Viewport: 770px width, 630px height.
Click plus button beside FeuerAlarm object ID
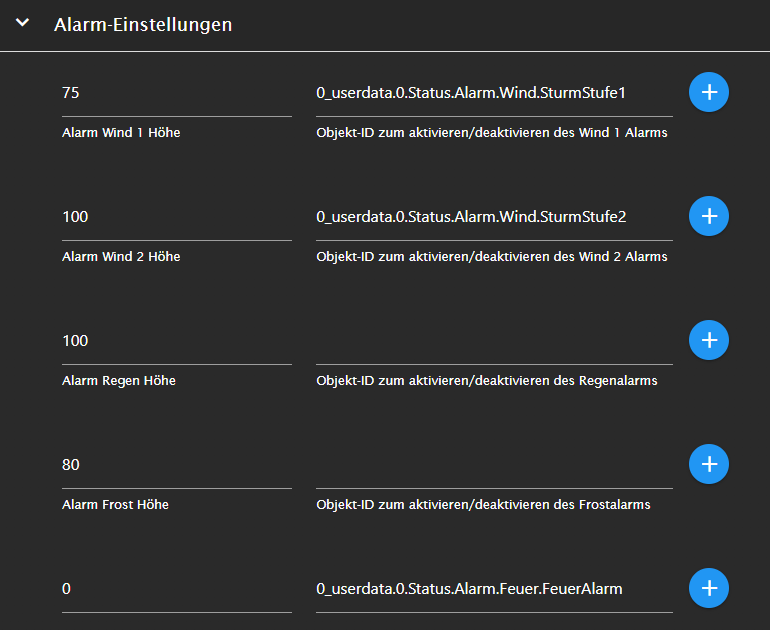[709, 588]
